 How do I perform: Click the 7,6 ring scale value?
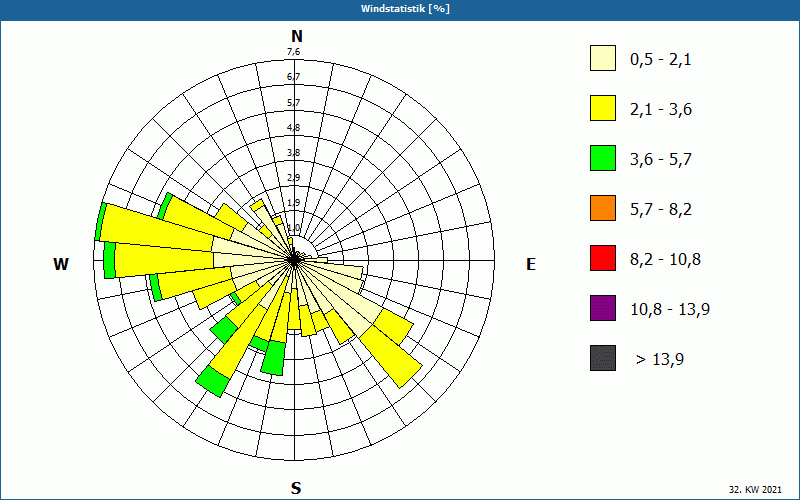point(293,52)
